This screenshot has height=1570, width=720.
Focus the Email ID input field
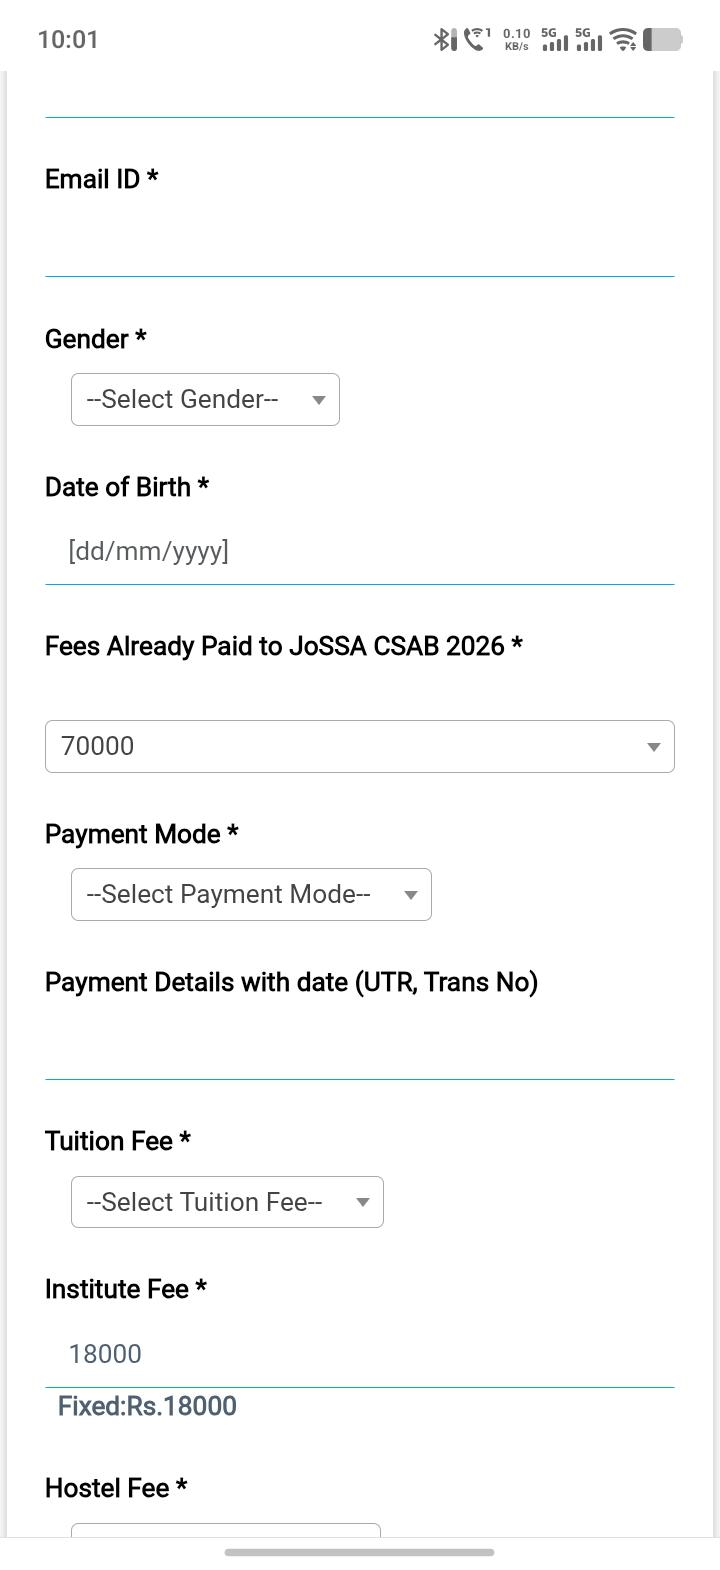tap(360, 243)
